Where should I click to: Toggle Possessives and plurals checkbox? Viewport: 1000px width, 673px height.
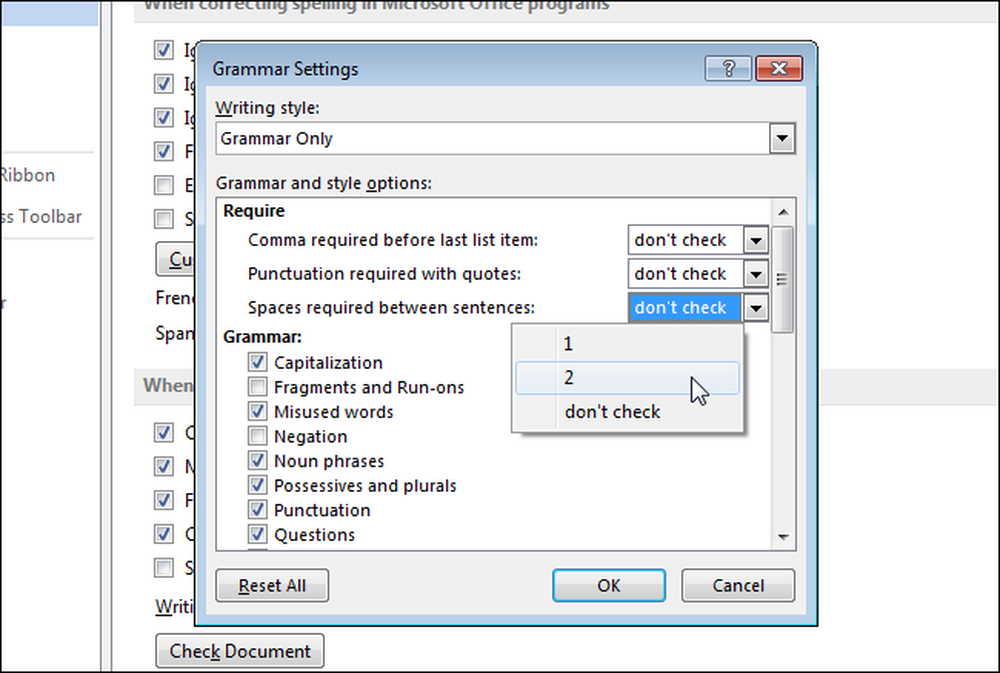pyautogui.click(x=258, y=485)
